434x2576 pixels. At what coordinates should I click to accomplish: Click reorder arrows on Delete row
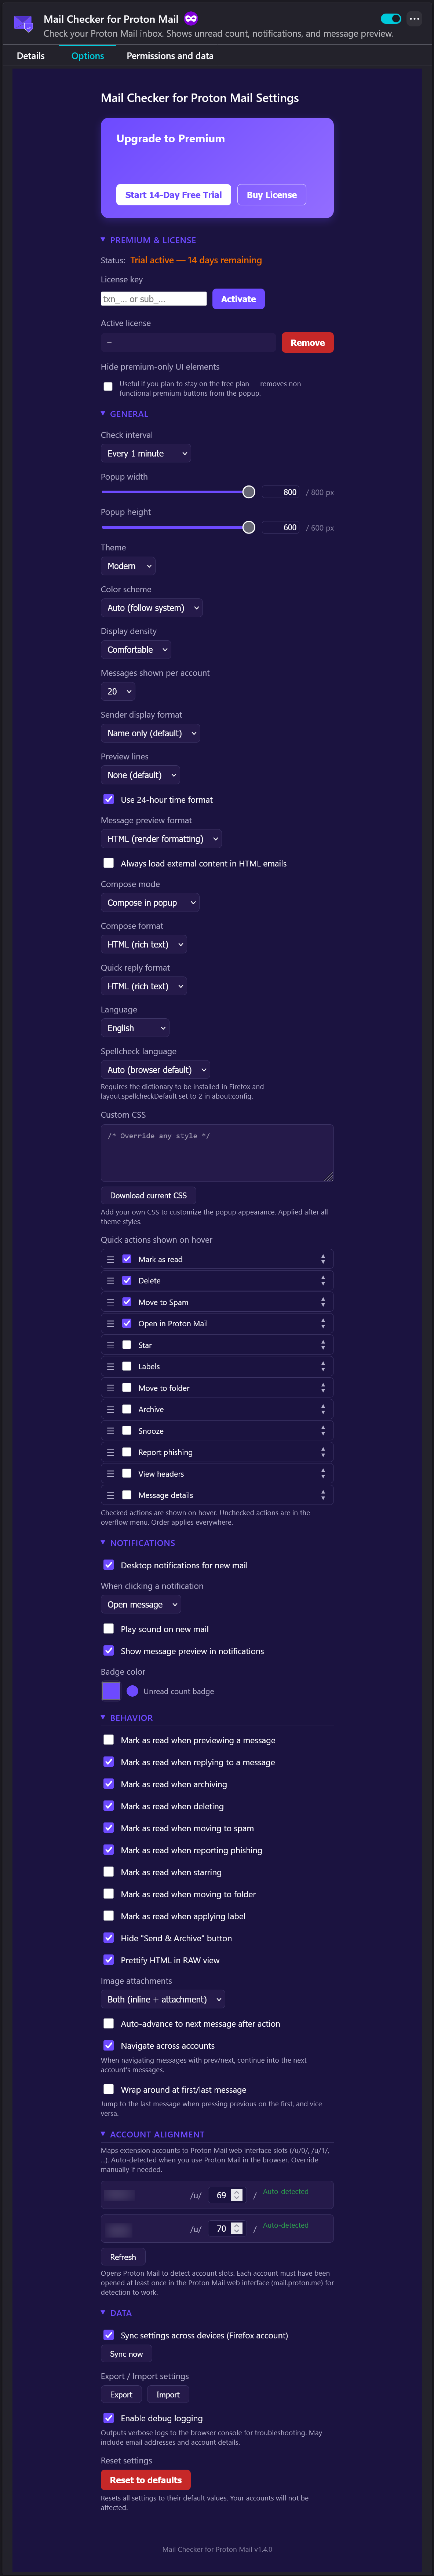[x=323, y=1280]
